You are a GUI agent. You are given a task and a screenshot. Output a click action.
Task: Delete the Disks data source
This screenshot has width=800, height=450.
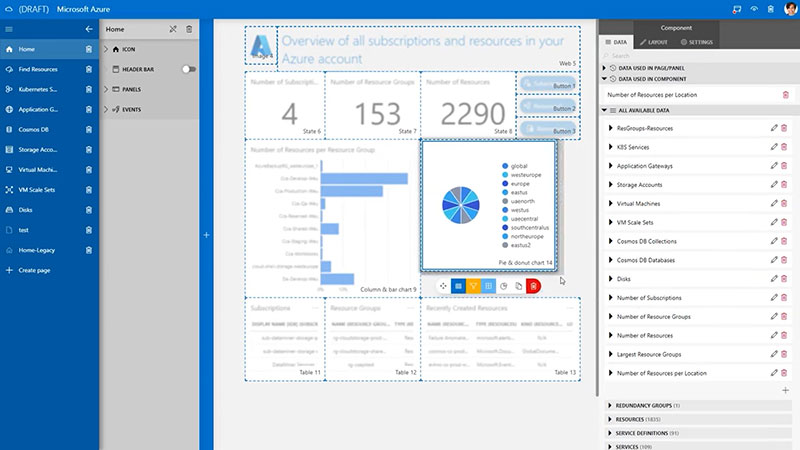784,279
